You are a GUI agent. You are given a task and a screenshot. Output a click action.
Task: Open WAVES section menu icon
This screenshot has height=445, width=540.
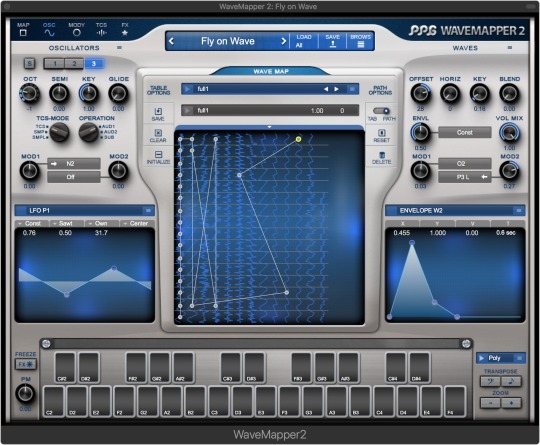click(510, 48)
